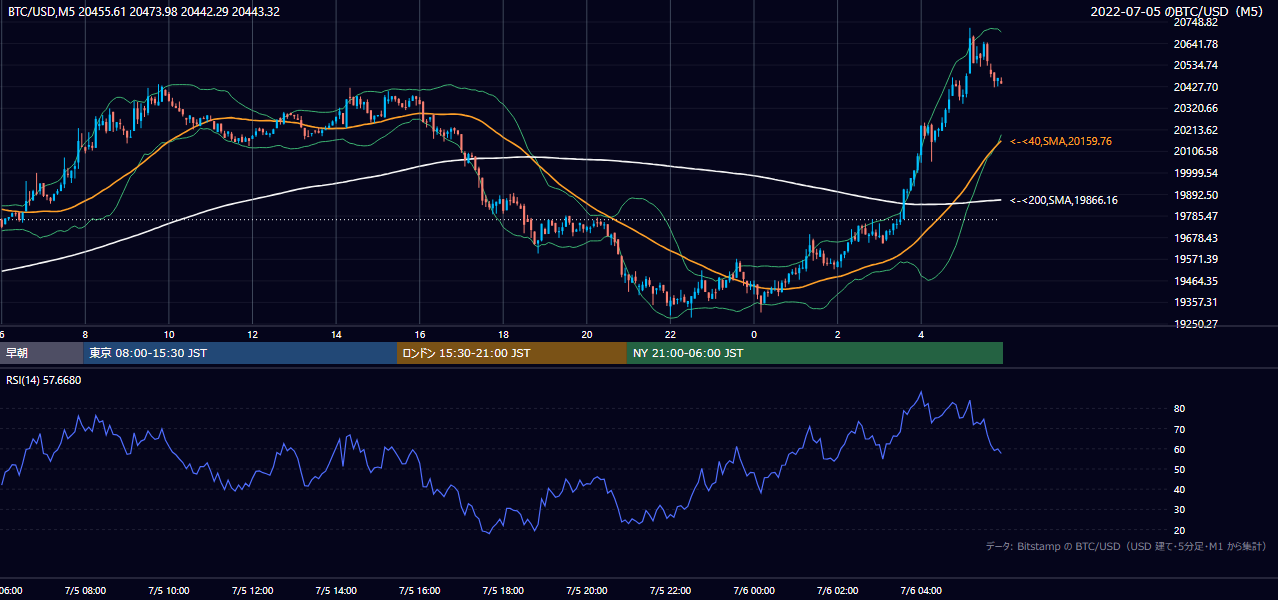Select the 200 SMA value label 19866.16

1064,201
